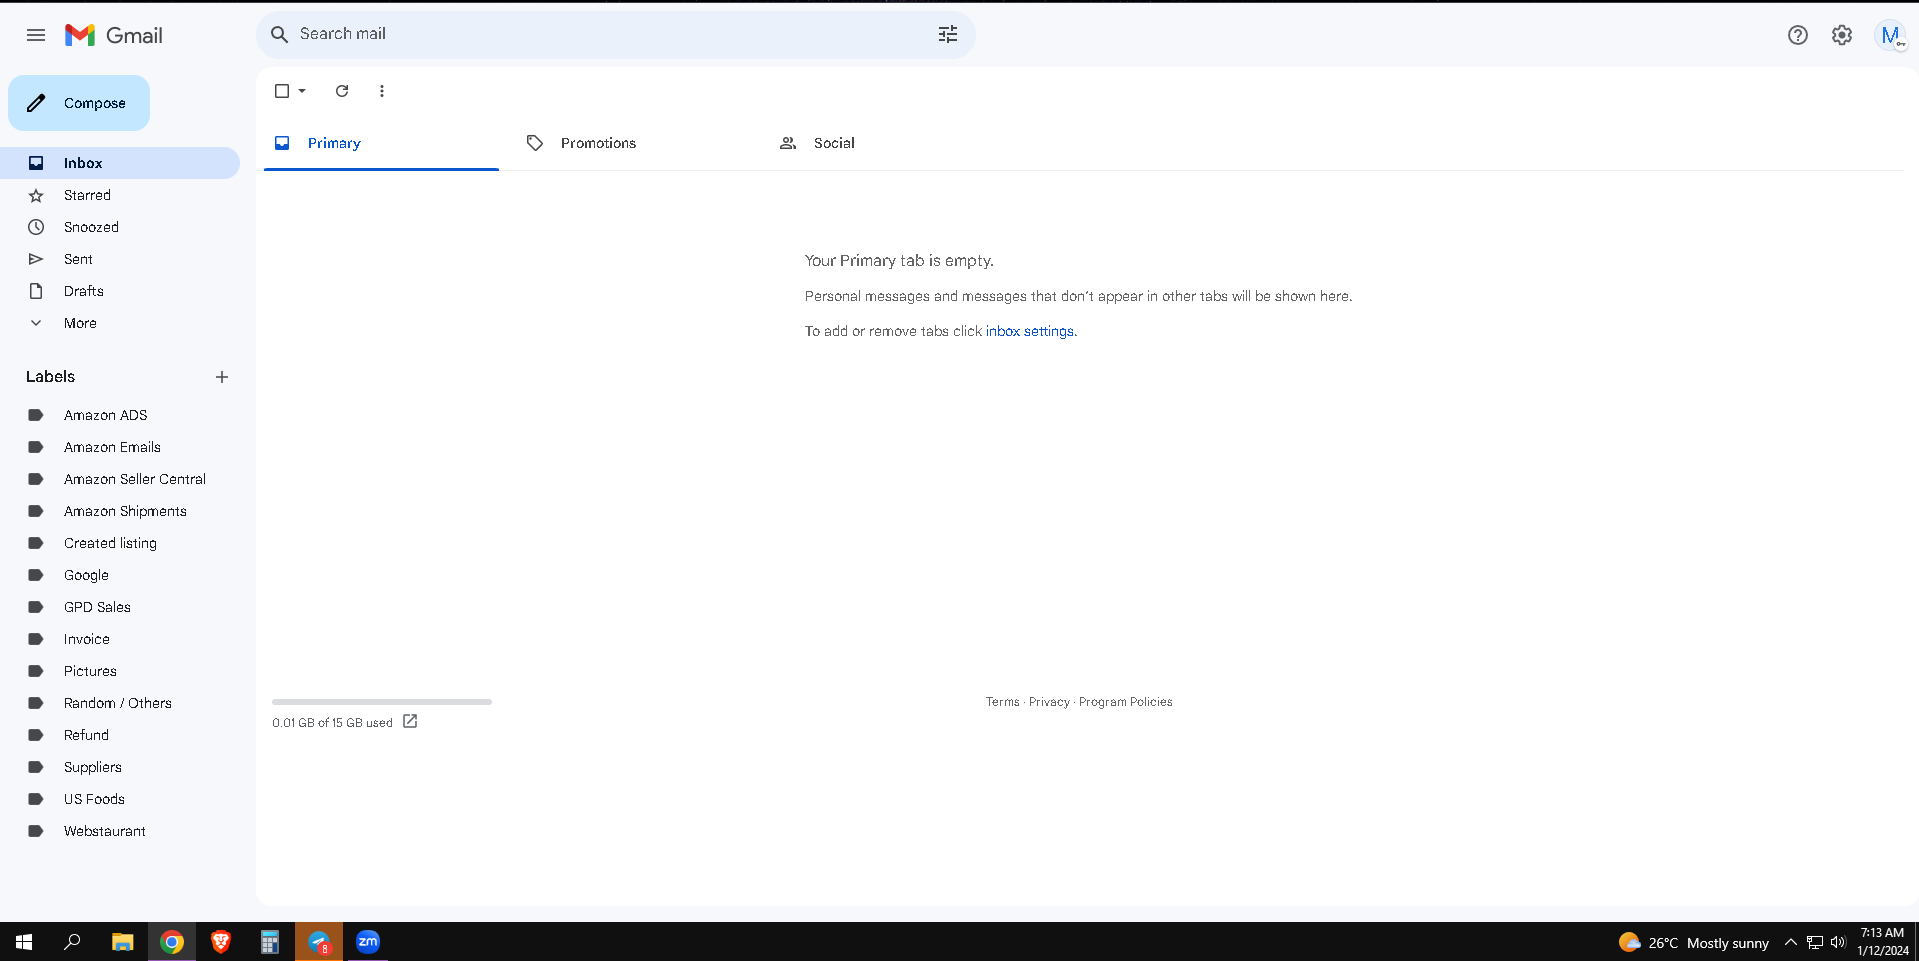Open the main menu hamburger icon

[36, 35]
